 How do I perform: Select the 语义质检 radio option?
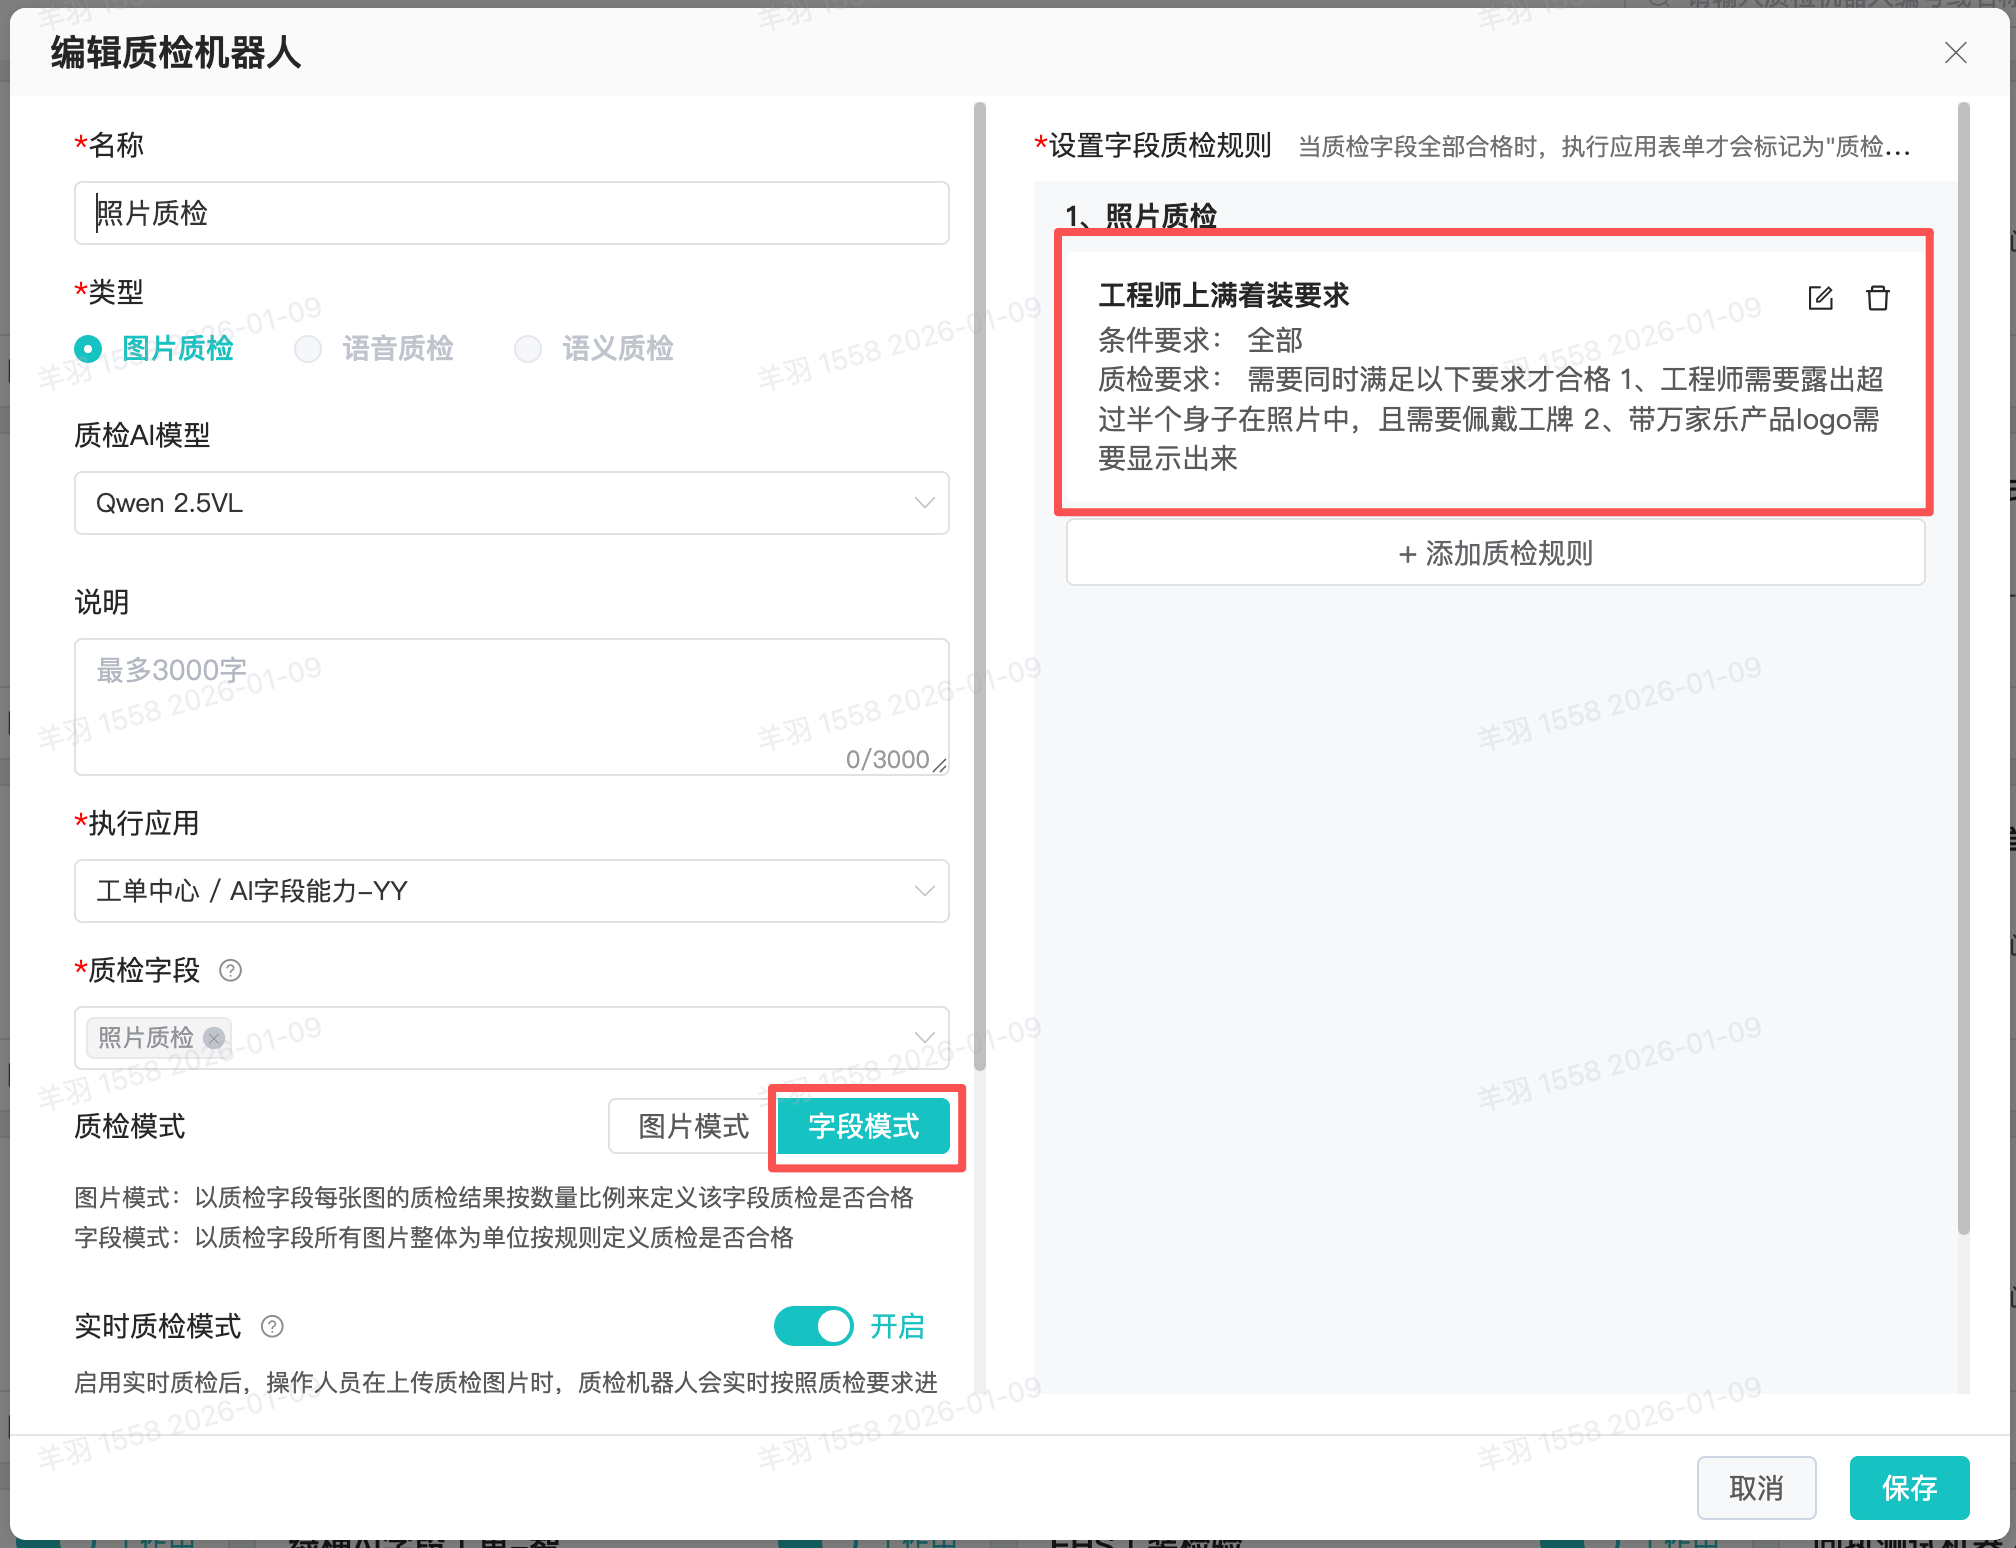pos(528,349)
